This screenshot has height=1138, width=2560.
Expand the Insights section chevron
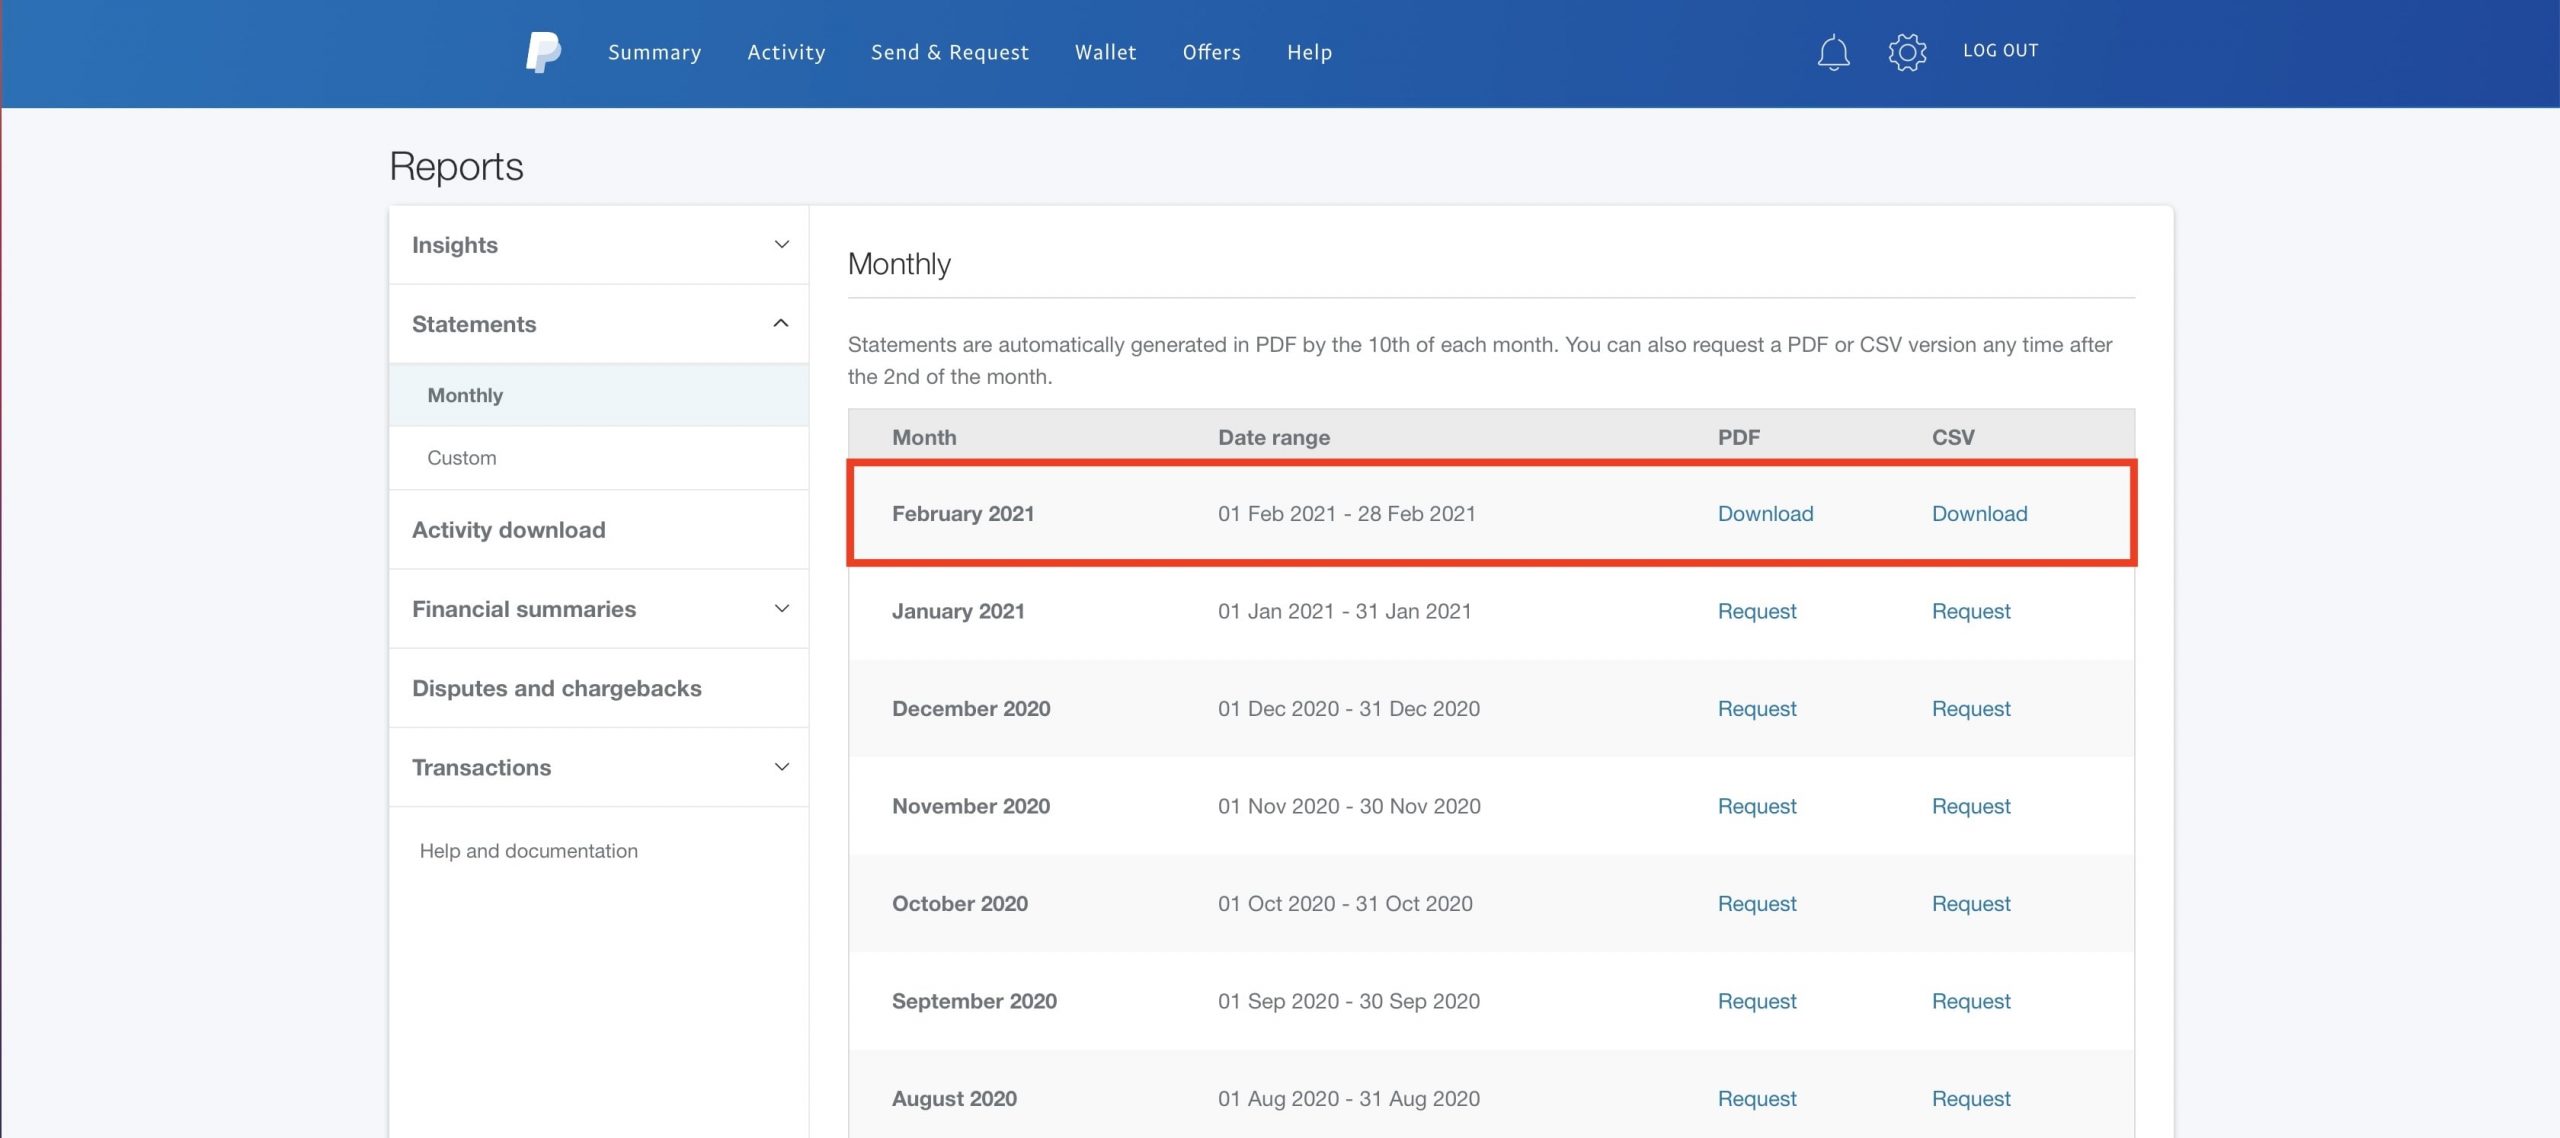782,245
